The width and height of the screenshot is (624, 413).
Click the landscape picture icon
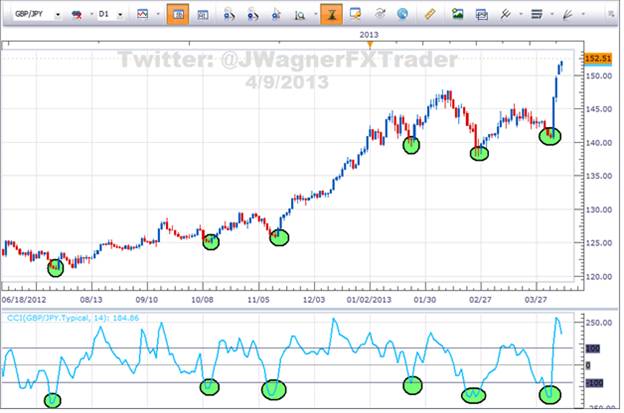point(458,16)
